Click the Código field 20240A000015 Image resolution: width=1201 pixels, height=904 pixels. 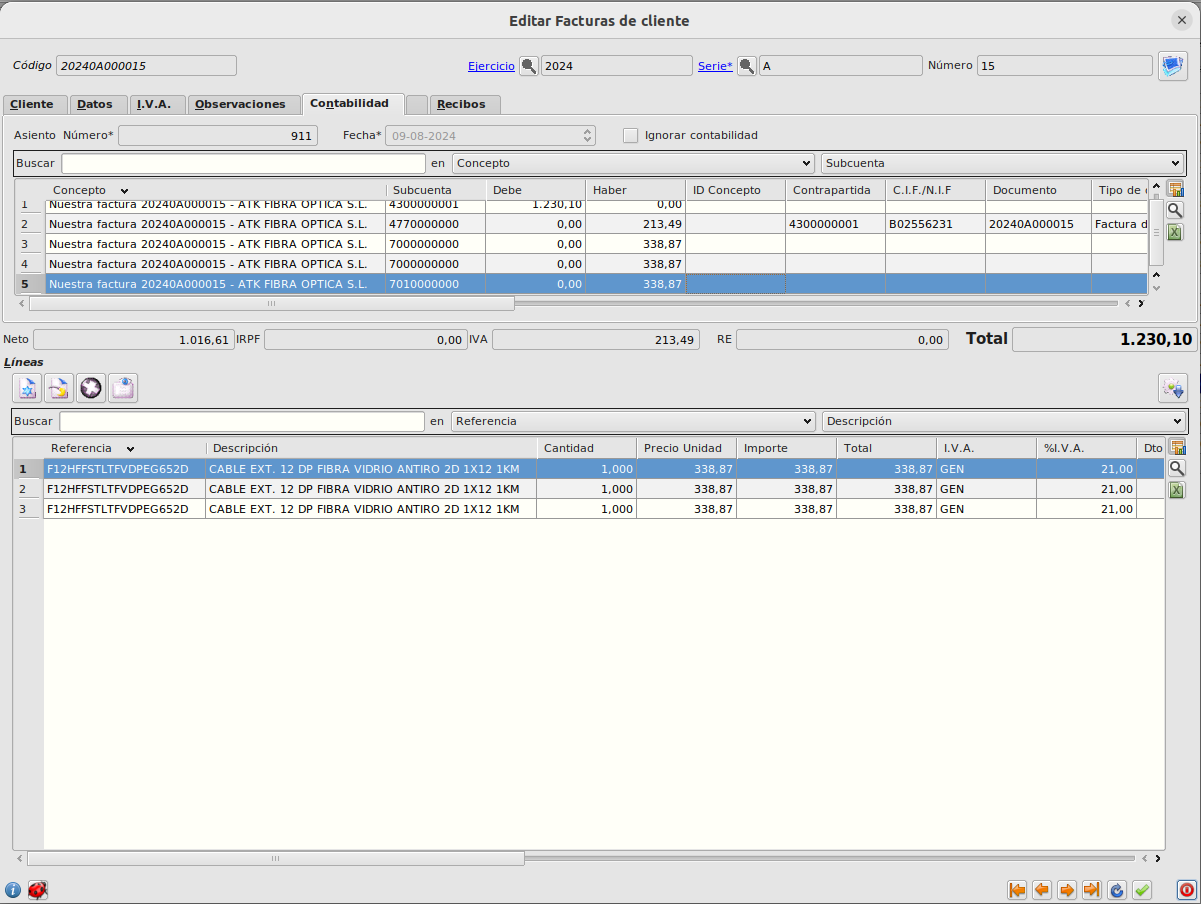click(146, 65)
